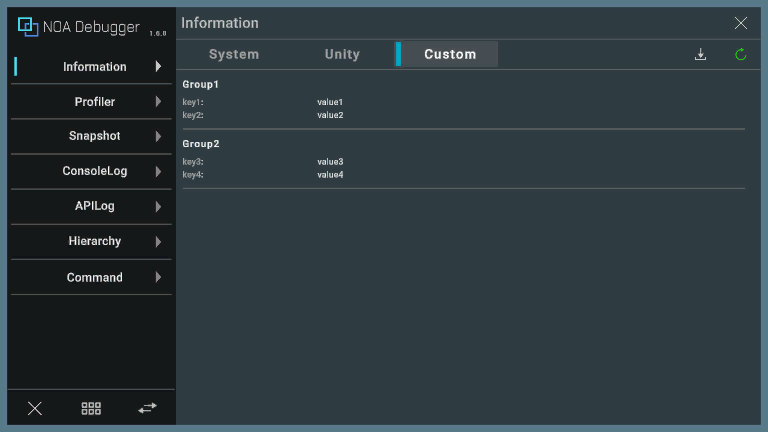Switch to the System tab
Screen dimensions: 768x432
234,54
